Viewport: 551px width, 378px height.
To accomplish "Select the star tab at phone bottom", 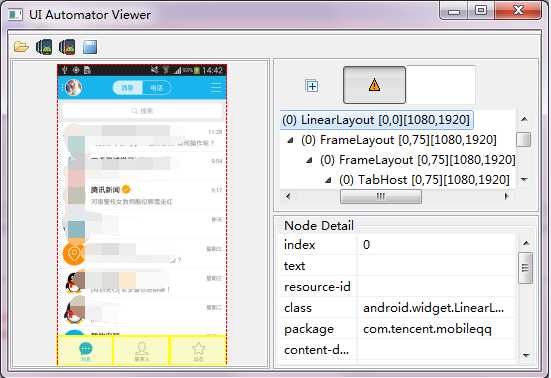I will pos(198,352).
